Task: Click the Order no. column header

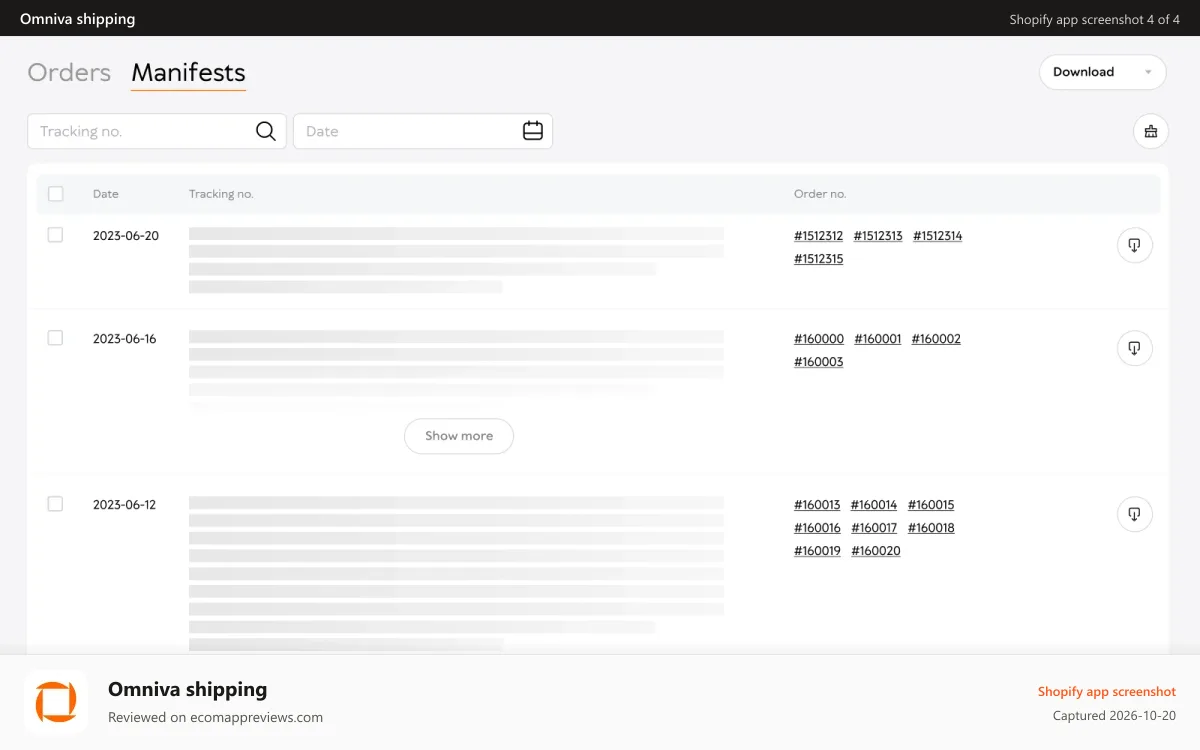Action: pyautogui.click(x=820, y=194)
